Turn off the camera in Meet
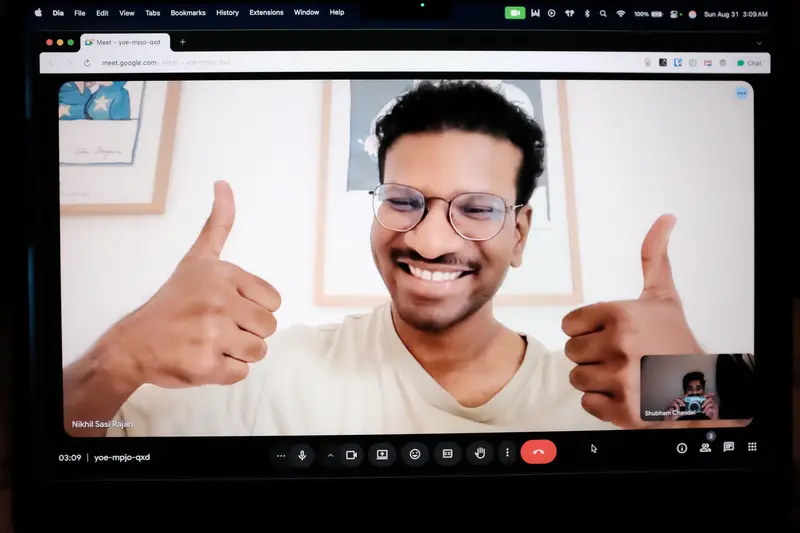The image size is (800, 533). click(x=352, y=455)
